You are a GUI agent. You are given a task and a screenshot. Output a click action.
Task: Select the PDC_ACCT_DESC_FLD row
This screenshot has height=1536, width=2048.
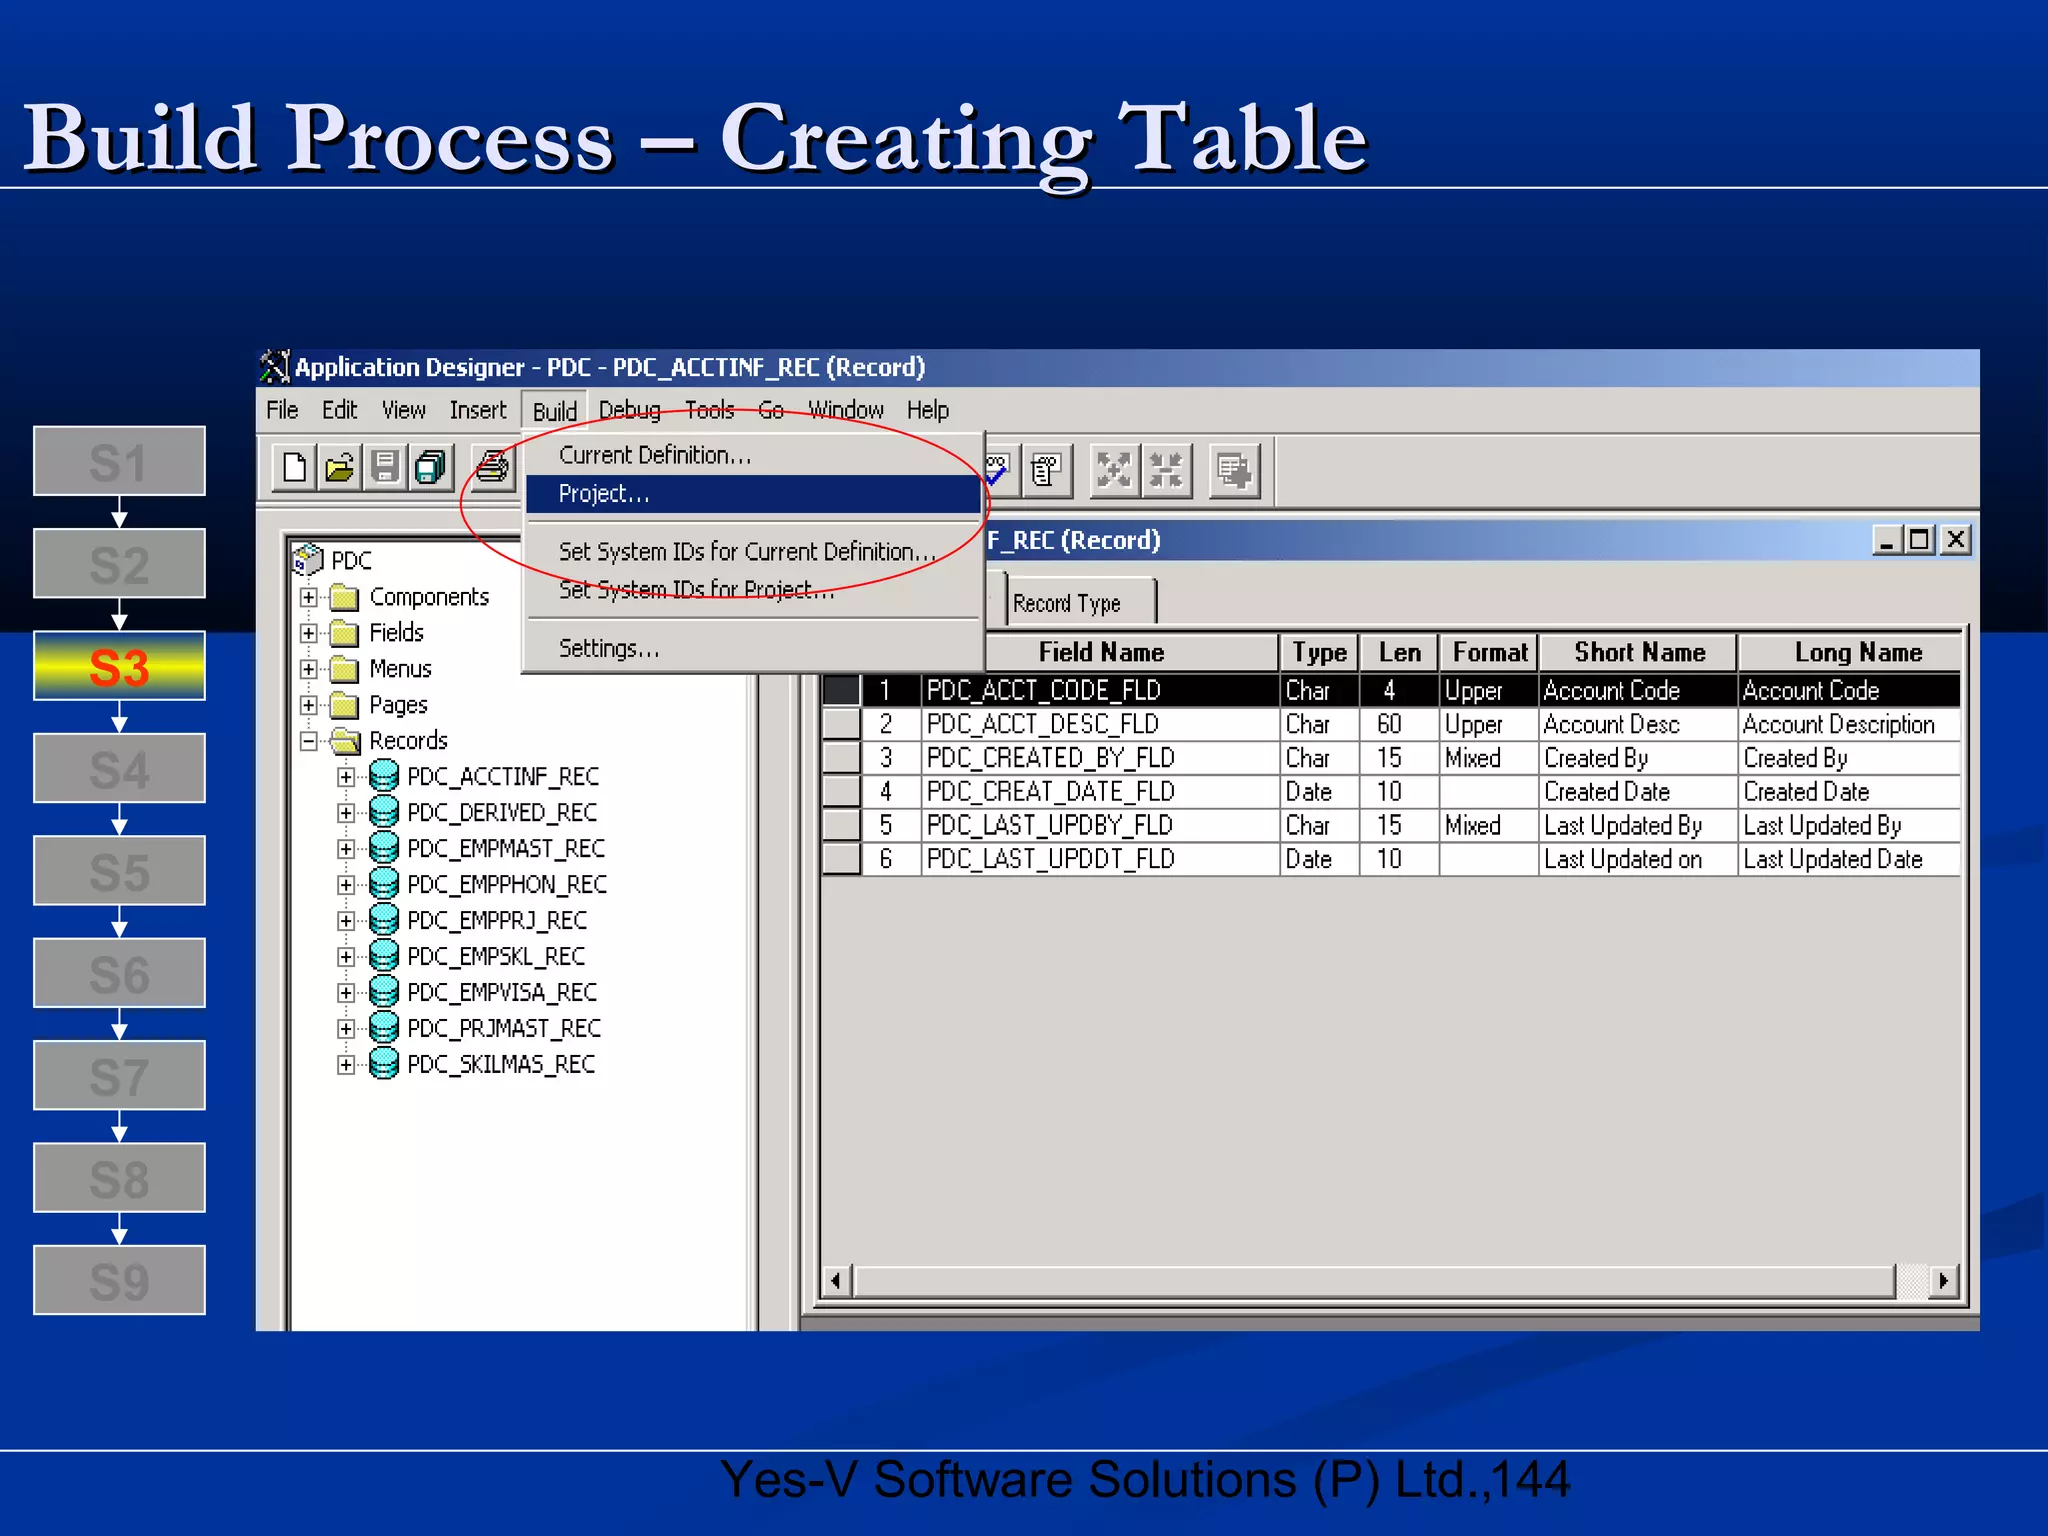tap(1390, 724)
